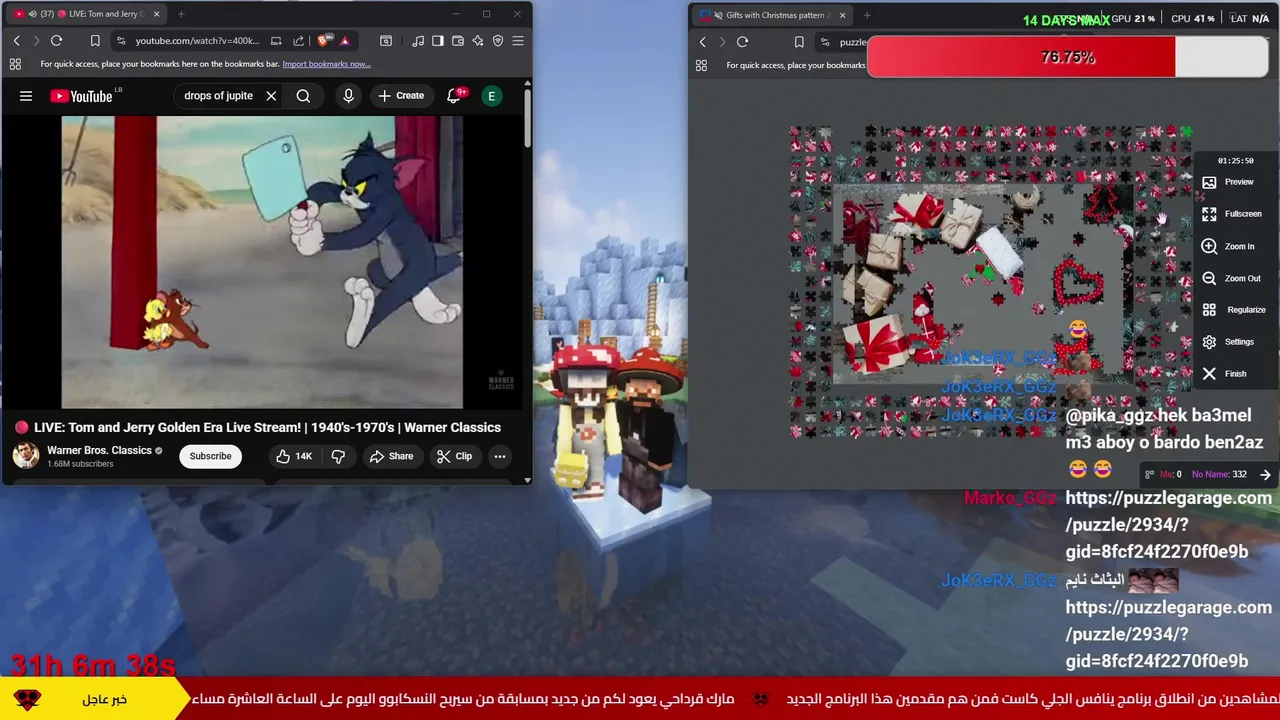Open the Create menu on YouTube
This screenshot has width=1280, height=720.
[x=401, y=96]
